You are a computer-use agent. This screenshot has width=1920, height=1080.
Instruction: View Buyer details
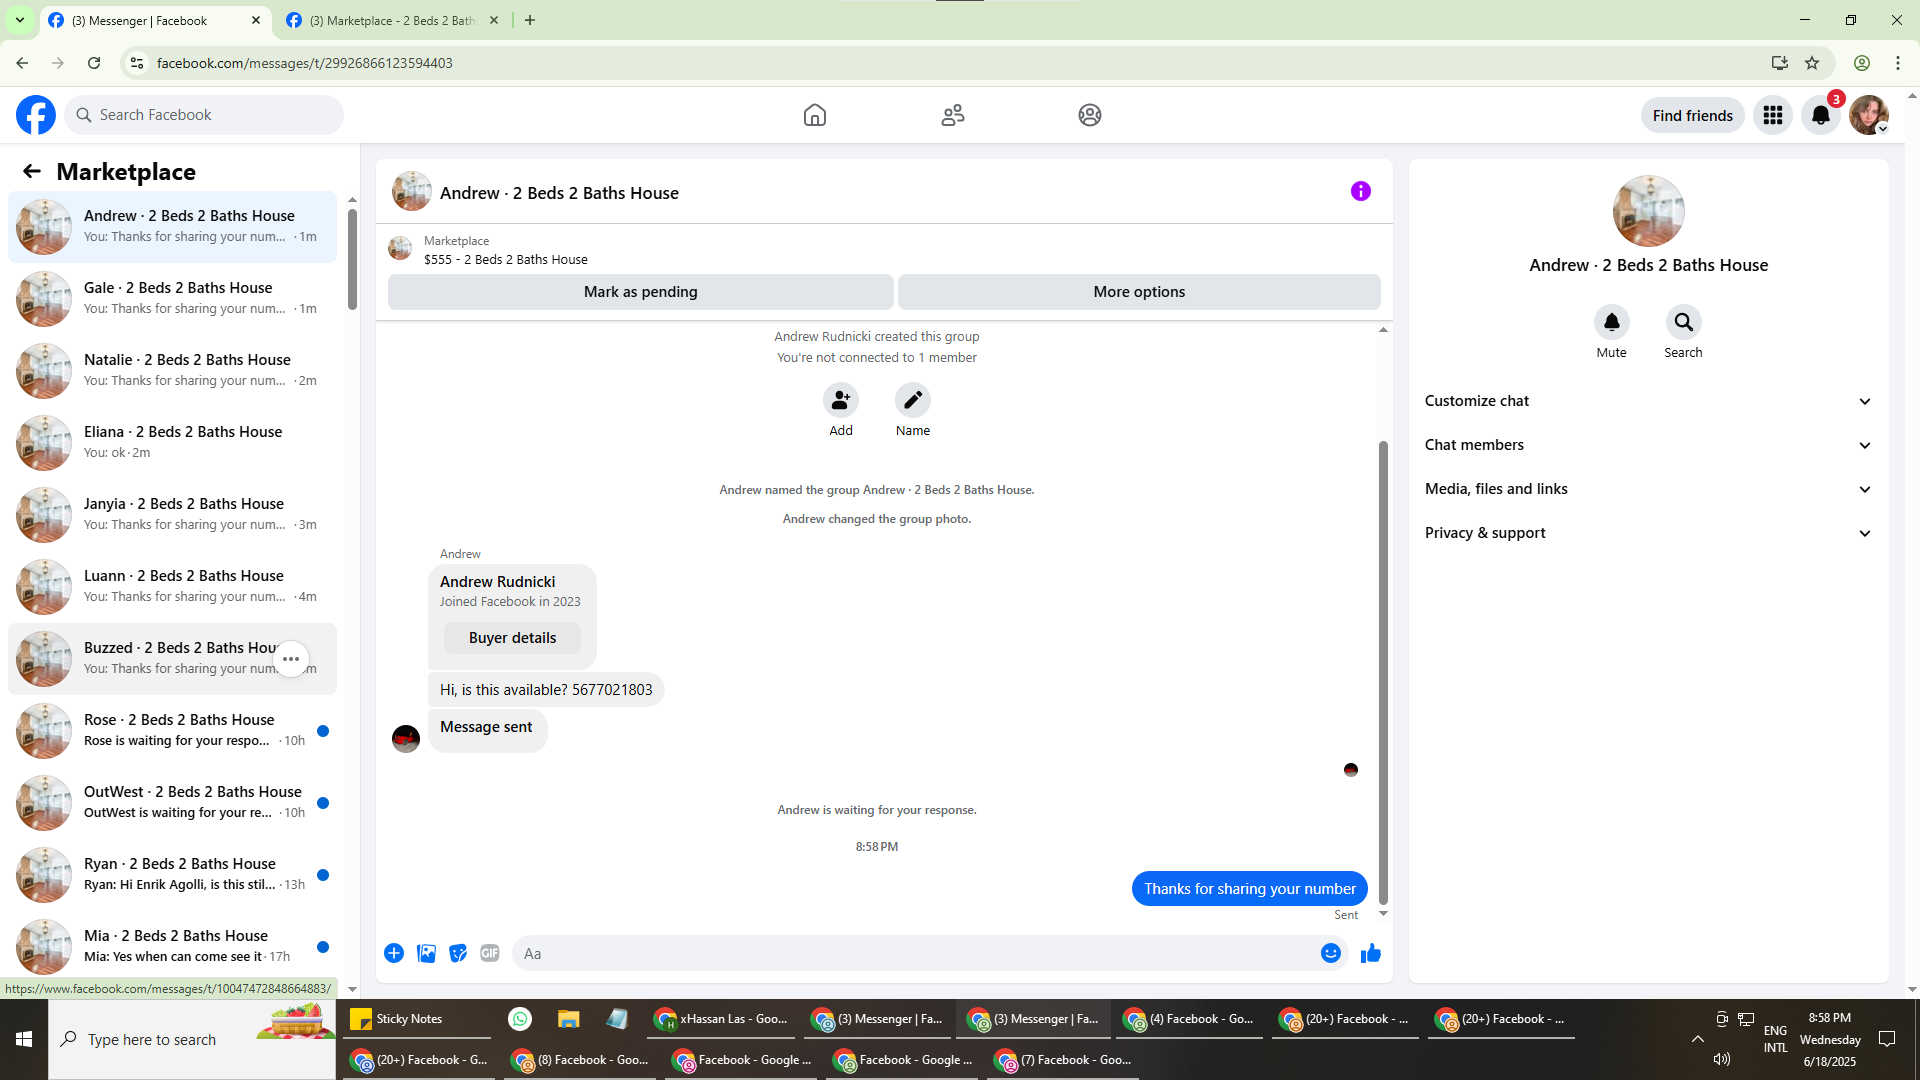coord(512,638)
